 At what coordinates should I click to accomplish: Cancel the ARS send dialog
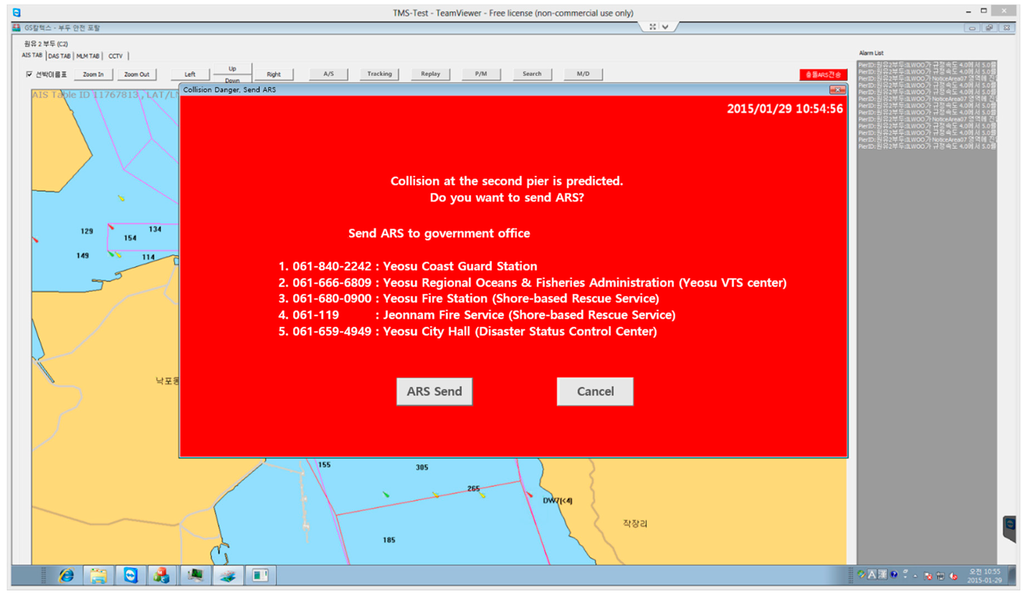(595, 391)
